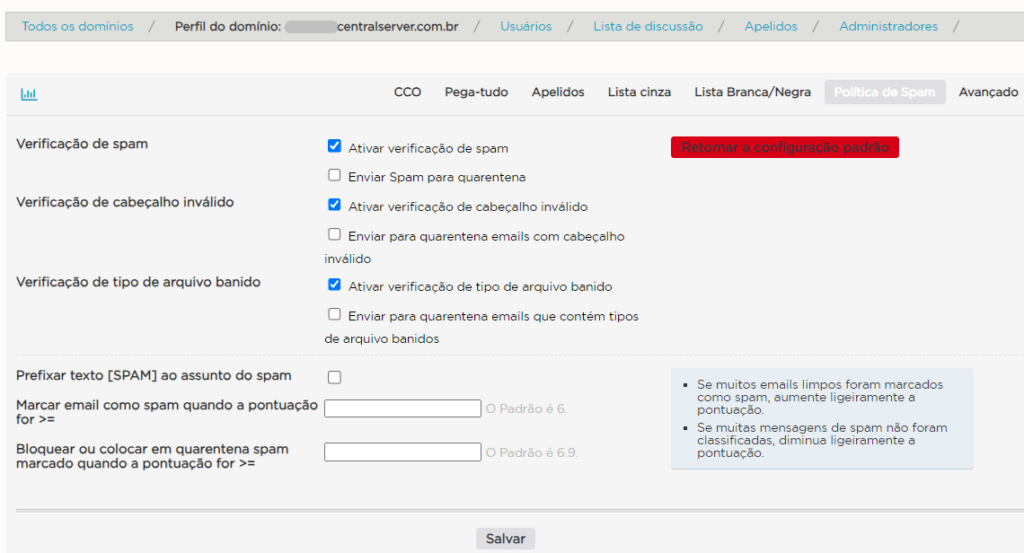Open the Lista de discussão link

coord(647,26)
